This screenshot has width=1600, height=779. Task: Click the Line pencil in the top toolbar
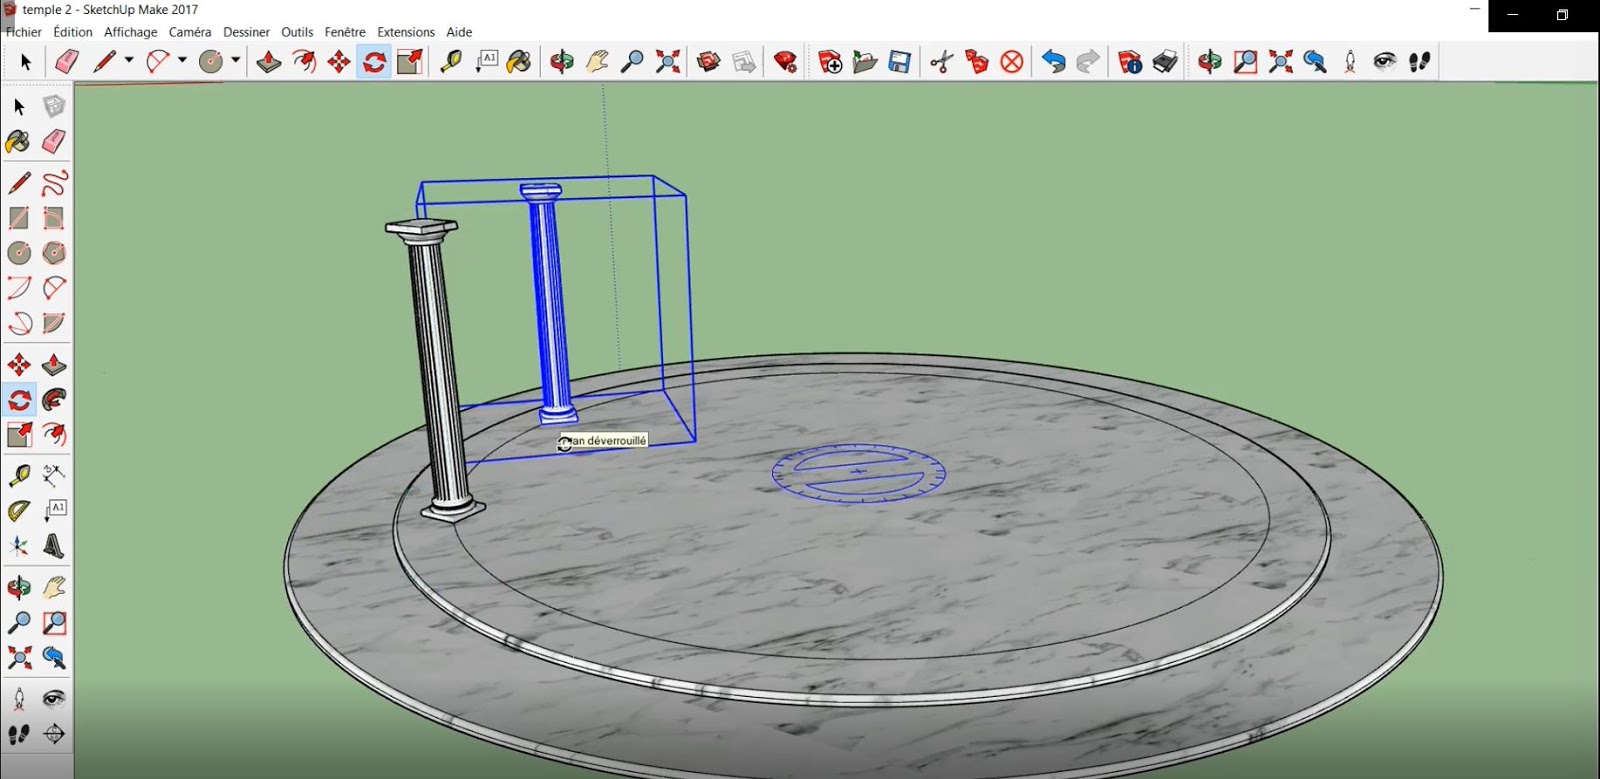click(104, 62)
